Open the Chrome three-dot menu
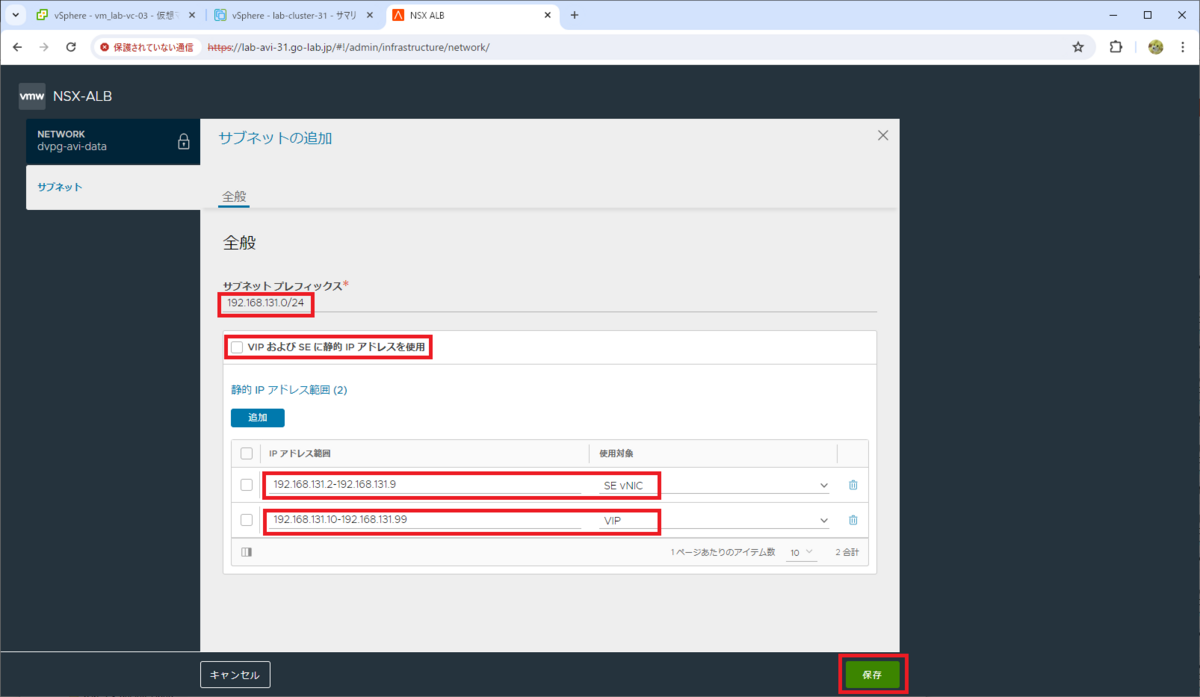Image resolution: width=1200 pixels, height=697 pixels. coord(1182,47)
